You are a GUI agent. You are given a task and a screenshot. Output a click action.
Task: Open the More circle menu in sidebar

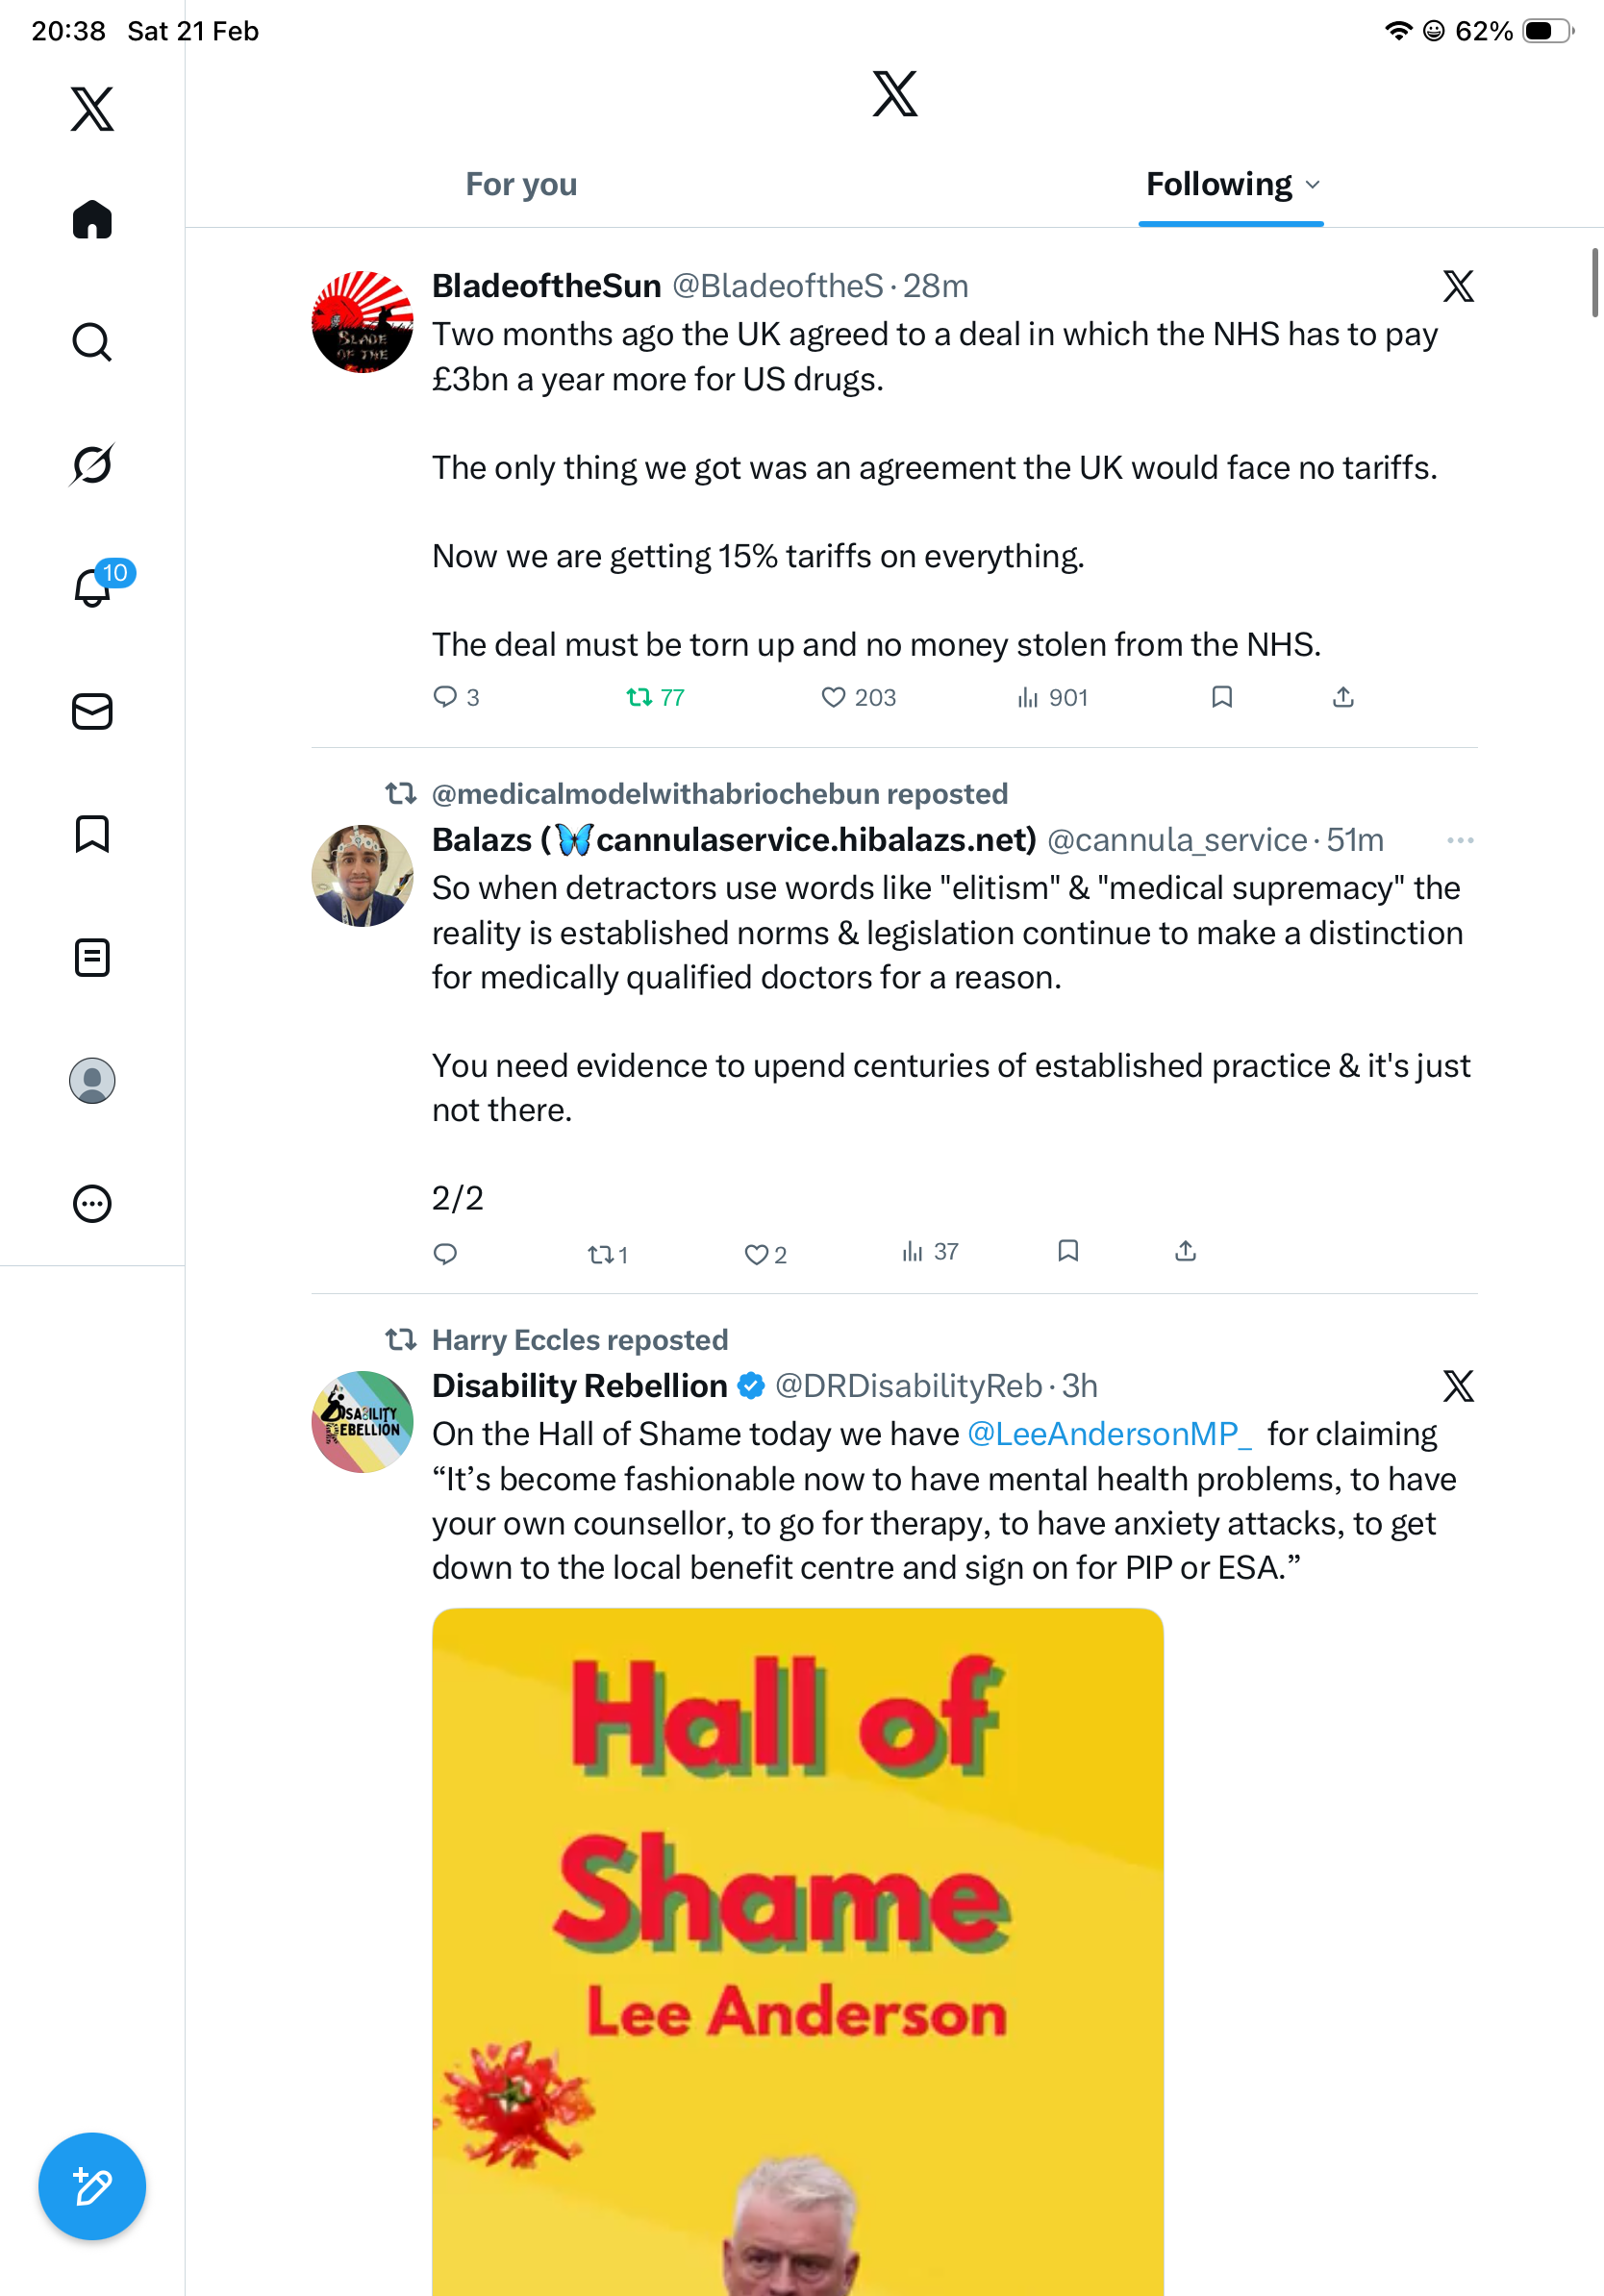click(x=92, y=1203)
